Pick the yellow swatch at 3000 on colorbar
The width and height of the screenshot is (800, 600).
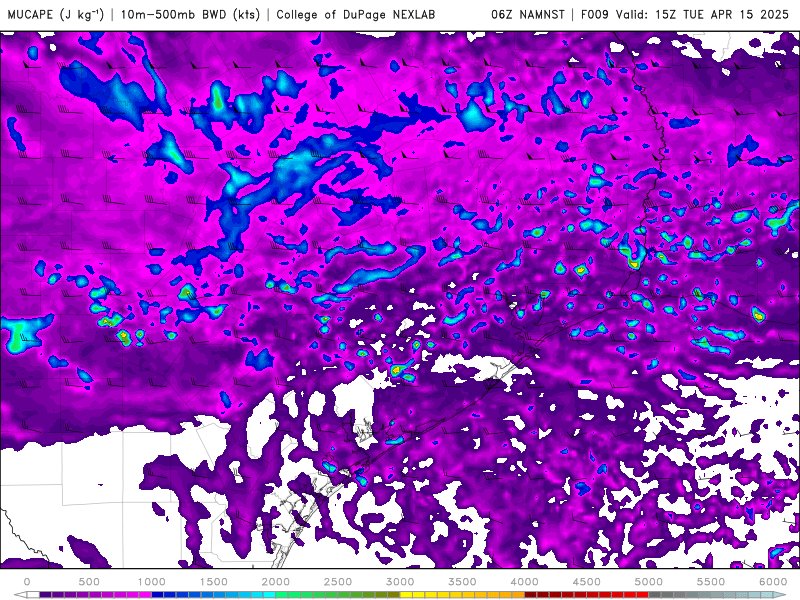[406, 595]
